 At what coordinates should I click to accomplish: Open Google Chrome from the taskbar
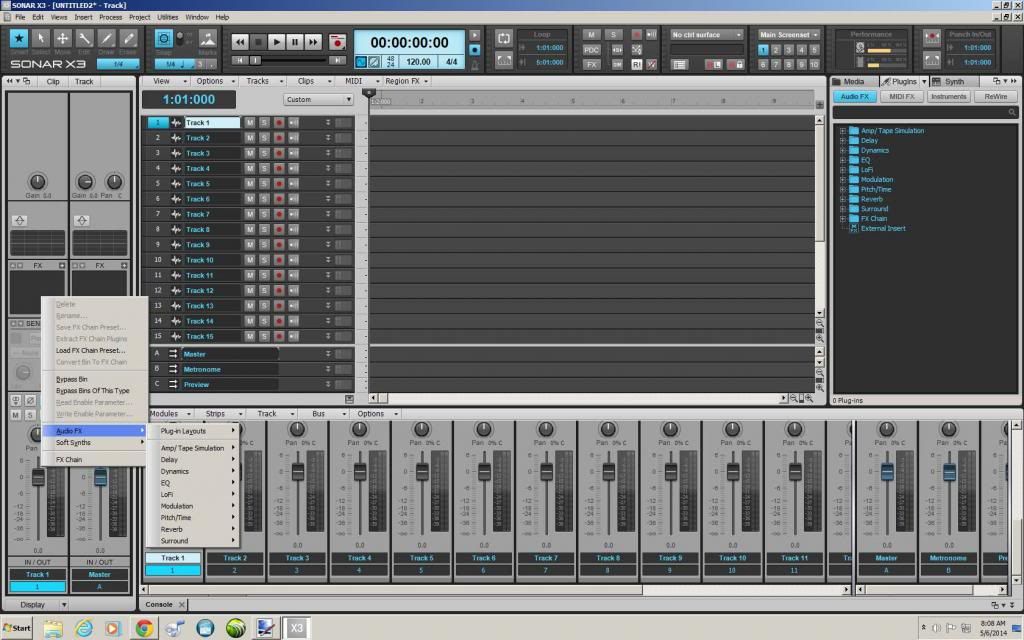pyautogui.click(x=144, y=627)
